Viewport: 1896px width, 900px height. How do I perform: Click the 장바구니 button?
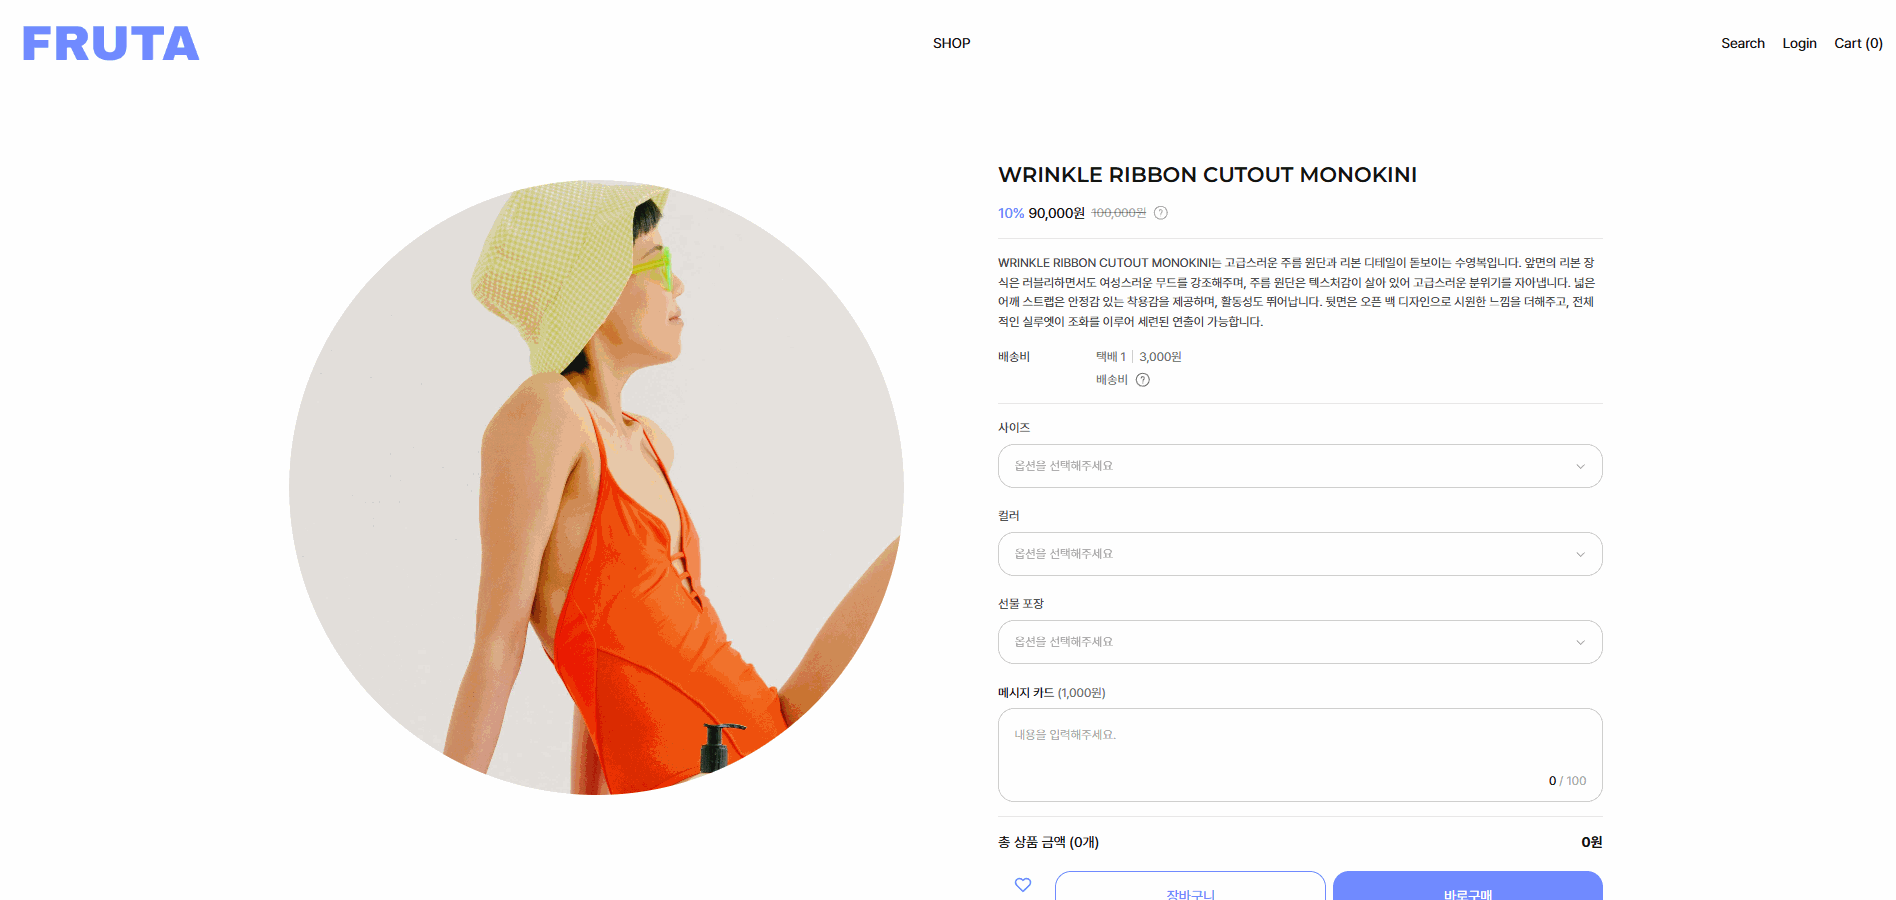(1190, 886)
